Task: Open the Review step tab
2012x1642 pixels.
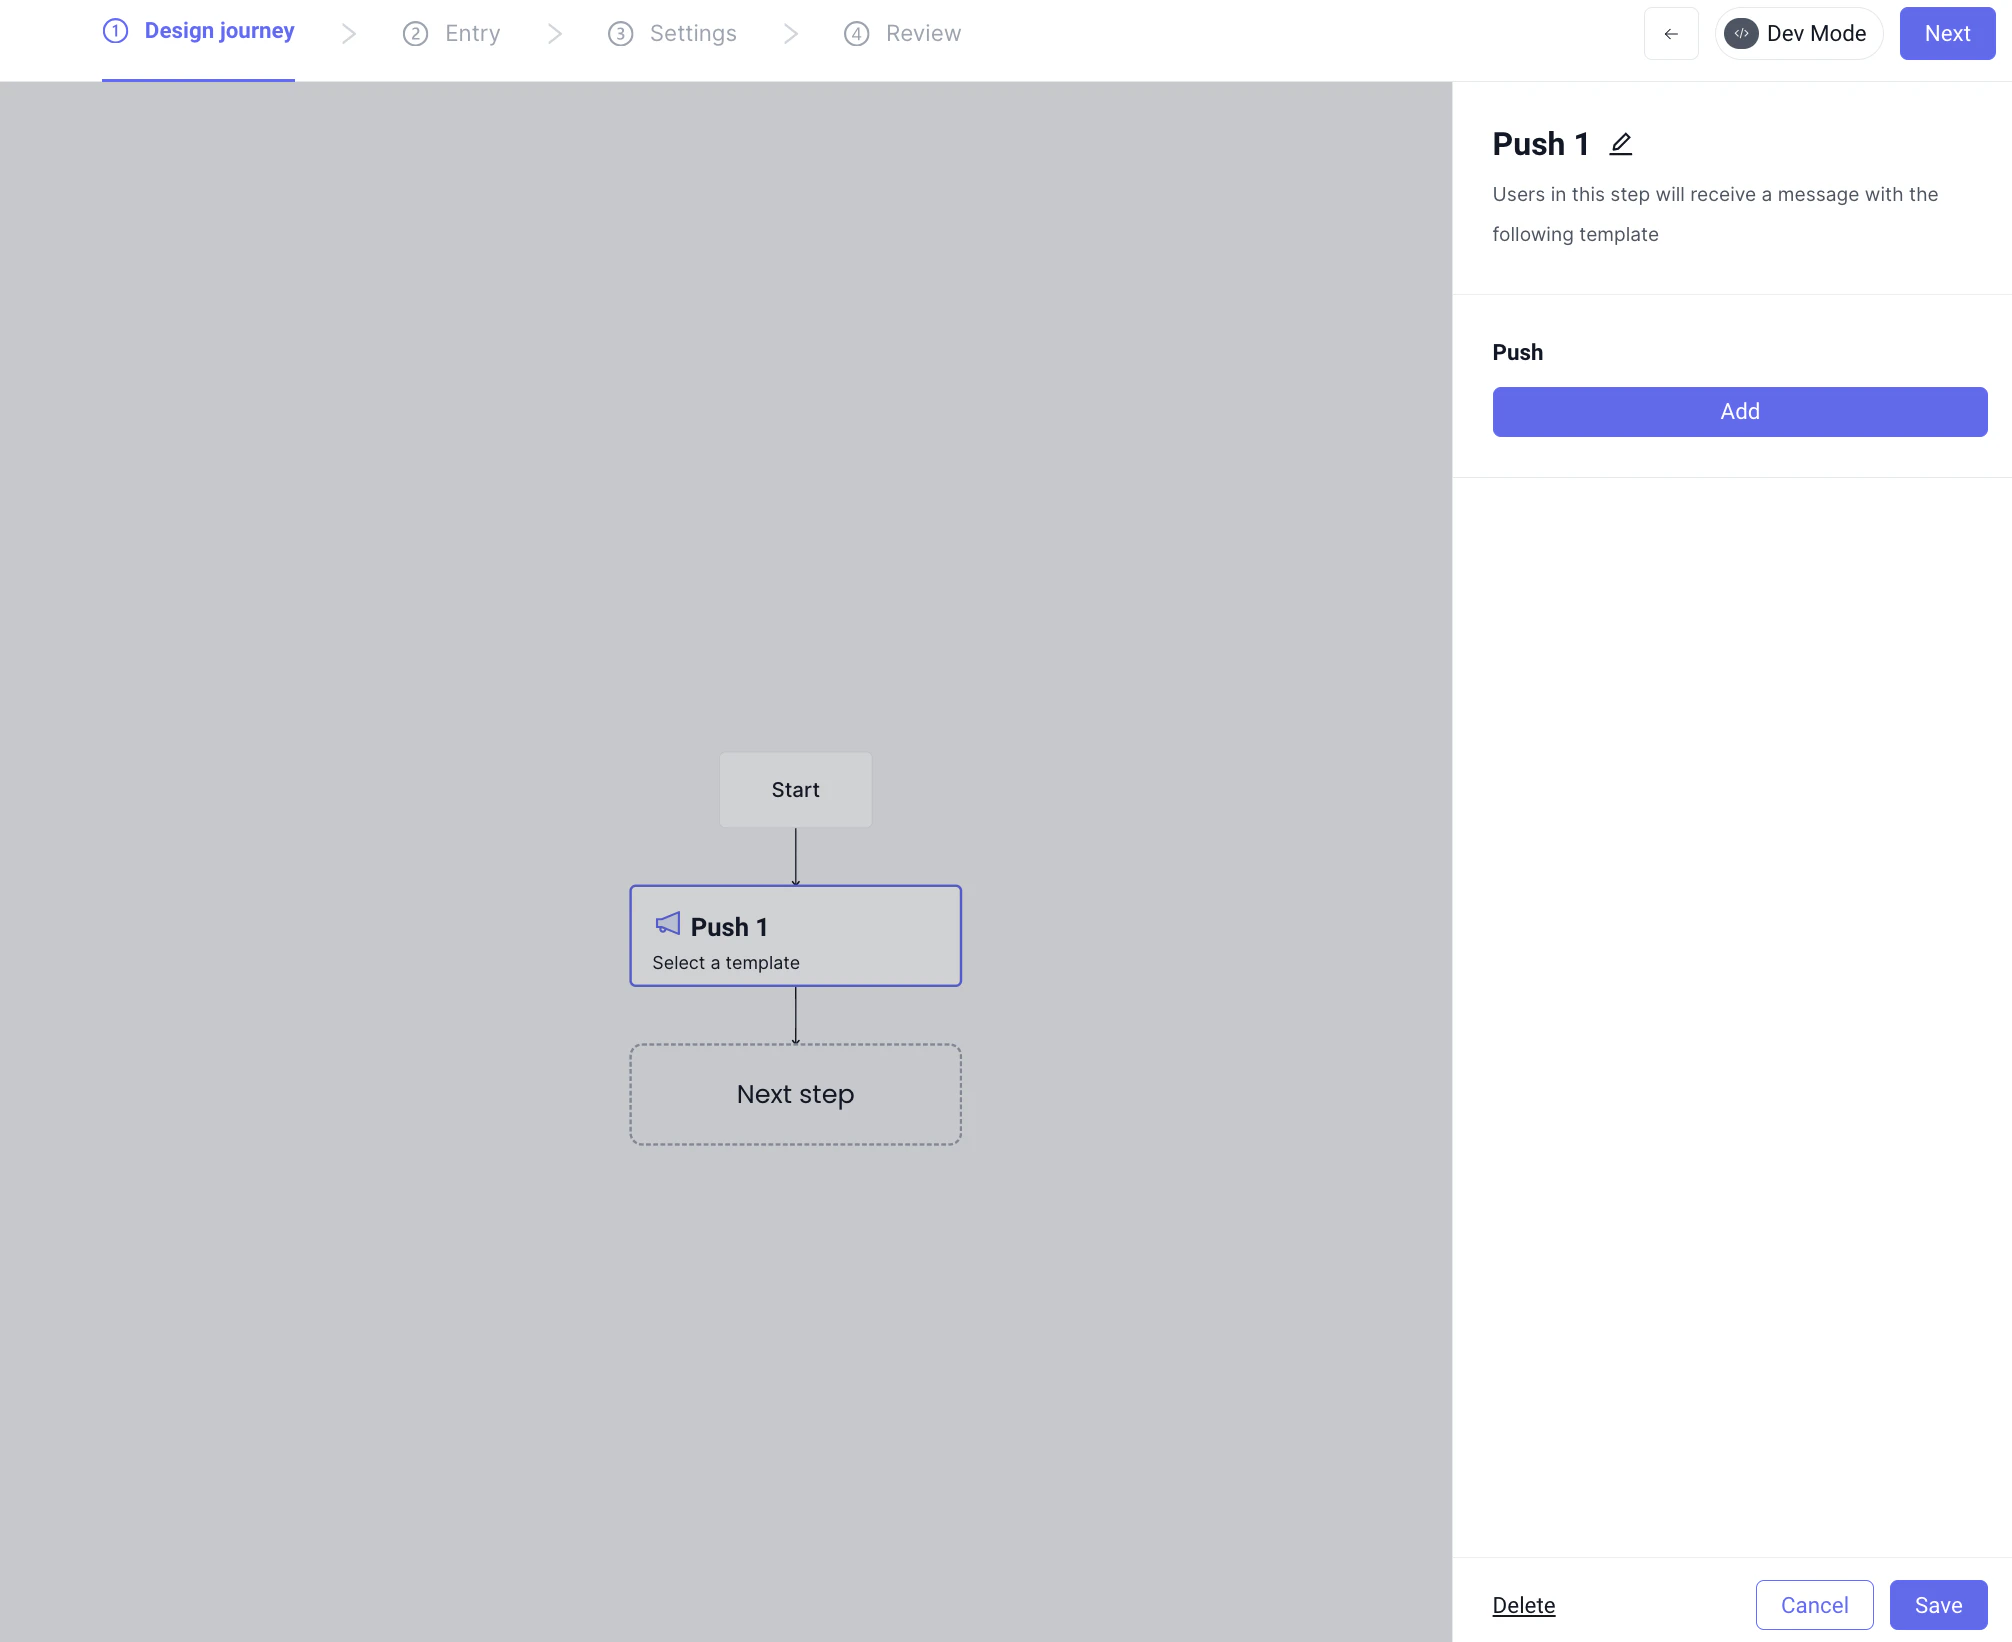Action: coord(922,34)
